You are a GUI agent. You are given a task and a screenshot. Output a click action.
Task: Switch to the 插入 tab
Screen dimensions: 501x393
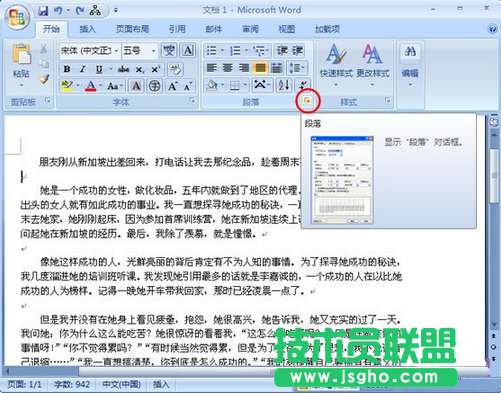[x=87, y=29]
